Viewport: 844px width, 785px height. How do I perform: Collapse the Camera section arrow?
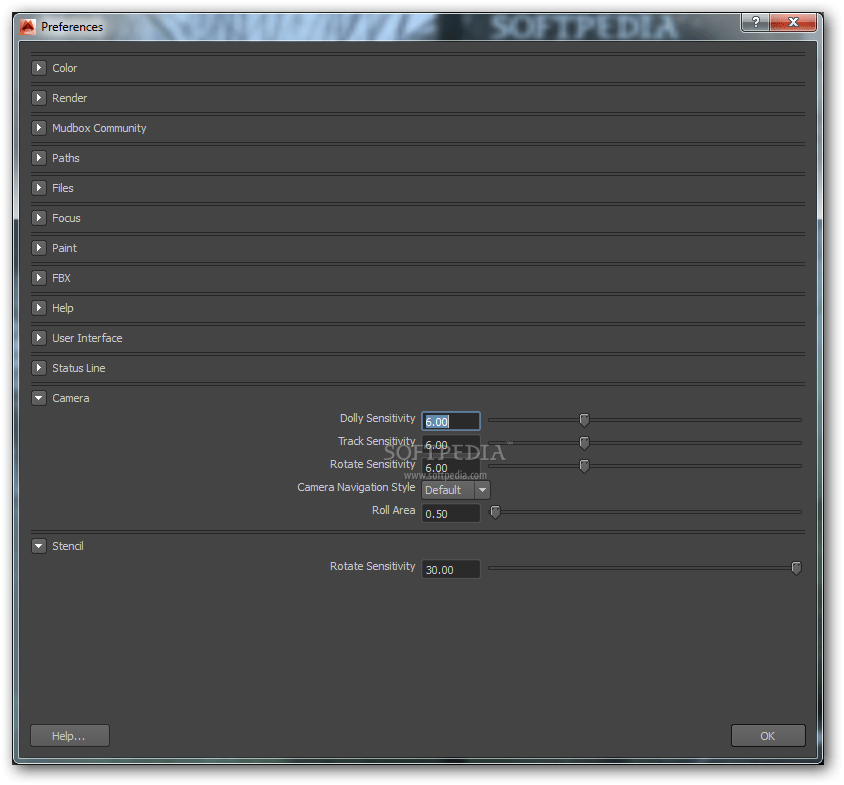coord(39,398)
